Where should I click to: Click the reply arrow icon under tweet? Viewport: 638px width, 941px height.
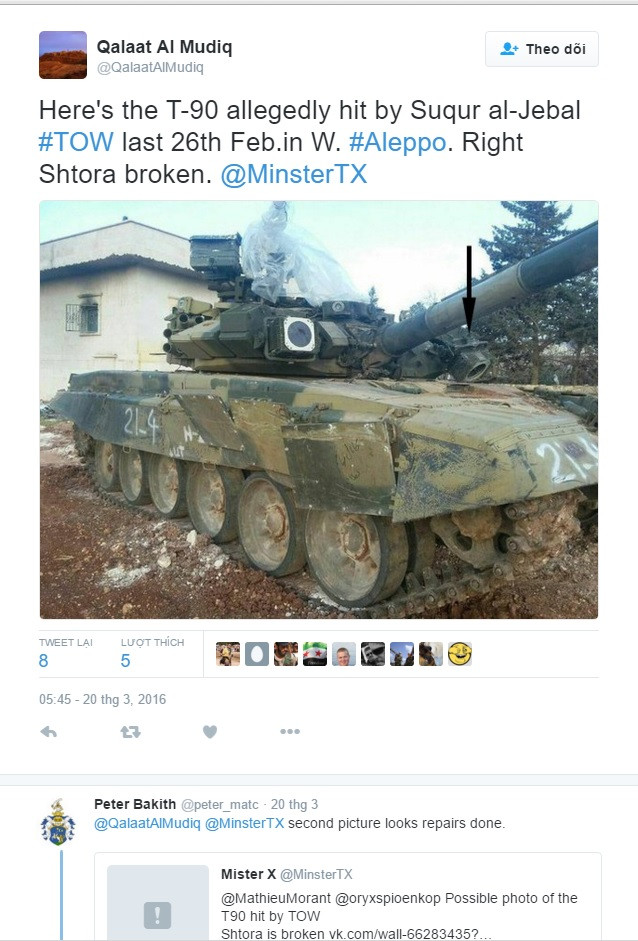pyautogui.click(x=49, y=732)
